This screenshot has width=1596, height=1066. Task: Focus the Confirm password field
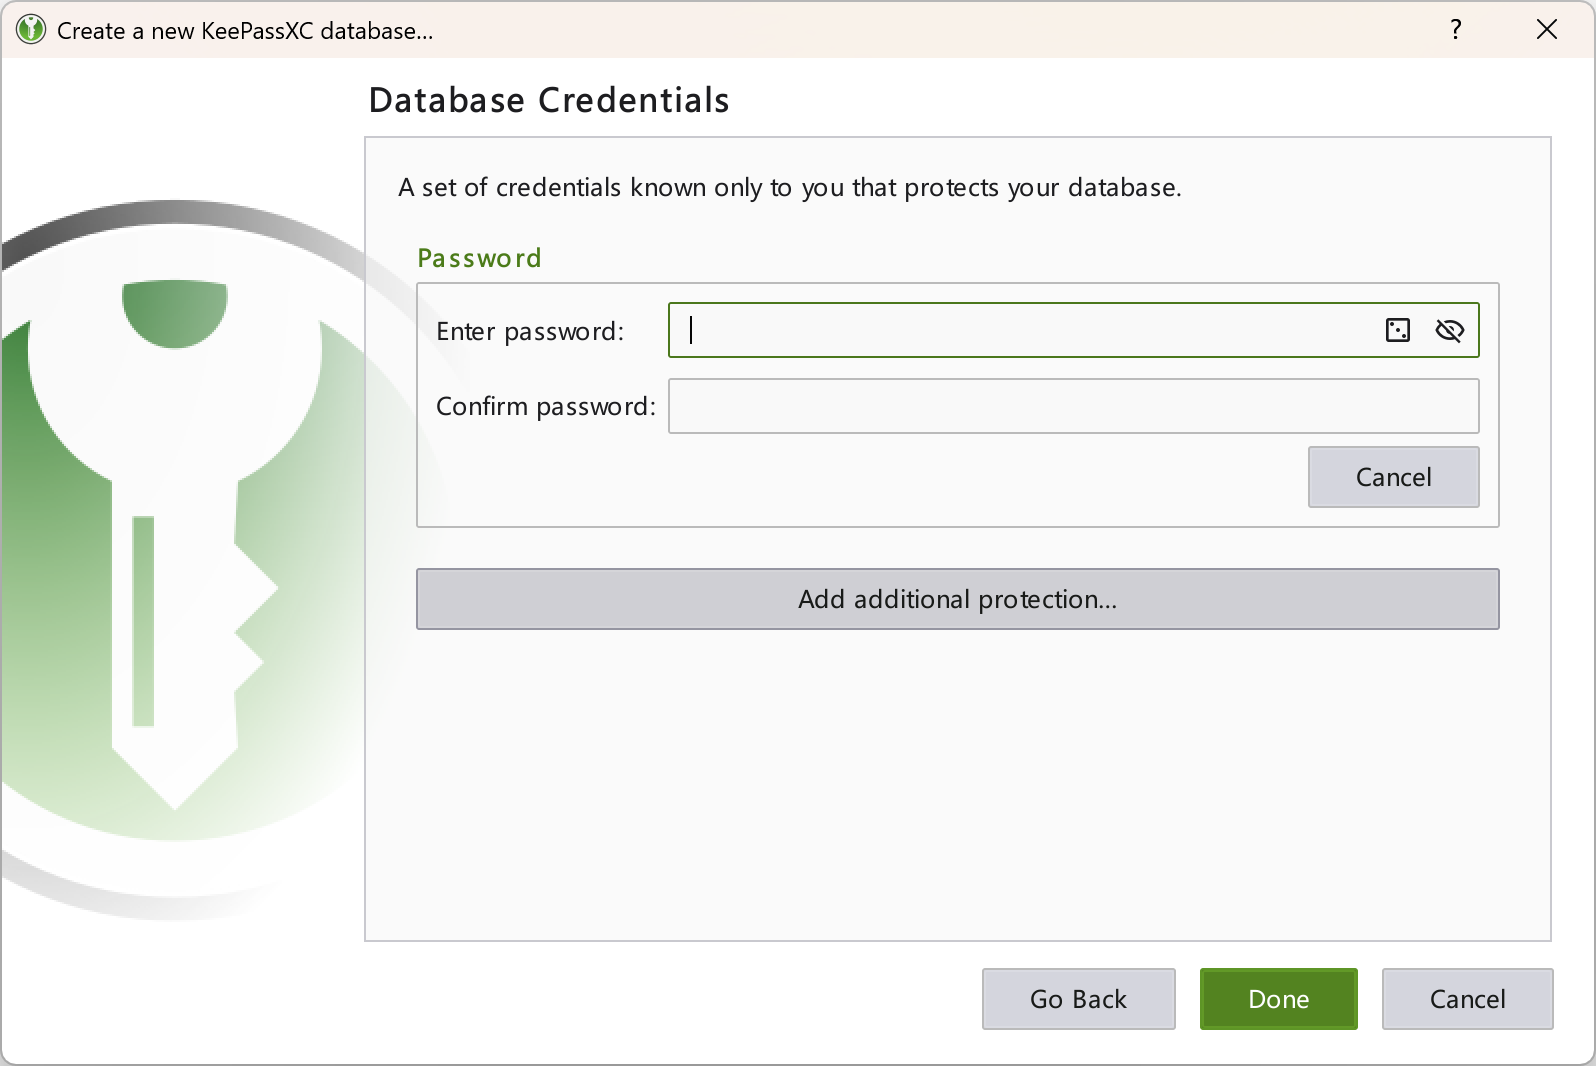[x=1073, y=406]
